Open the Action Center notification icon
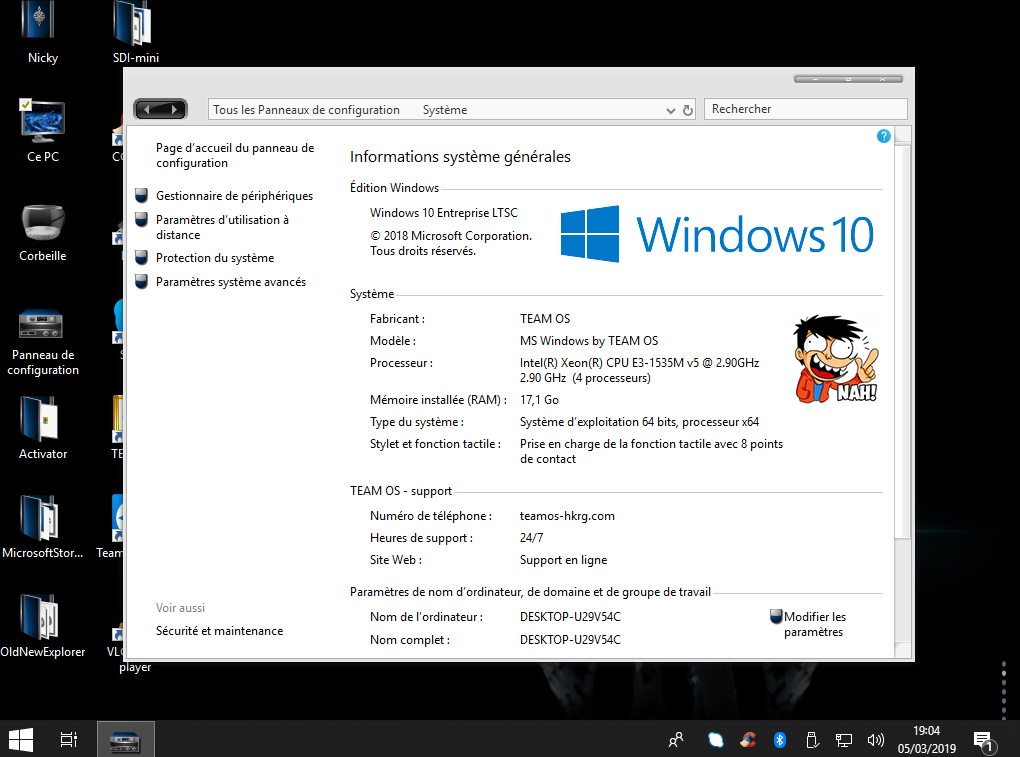This screenshot has height=757, width=1020. (984, 741)
